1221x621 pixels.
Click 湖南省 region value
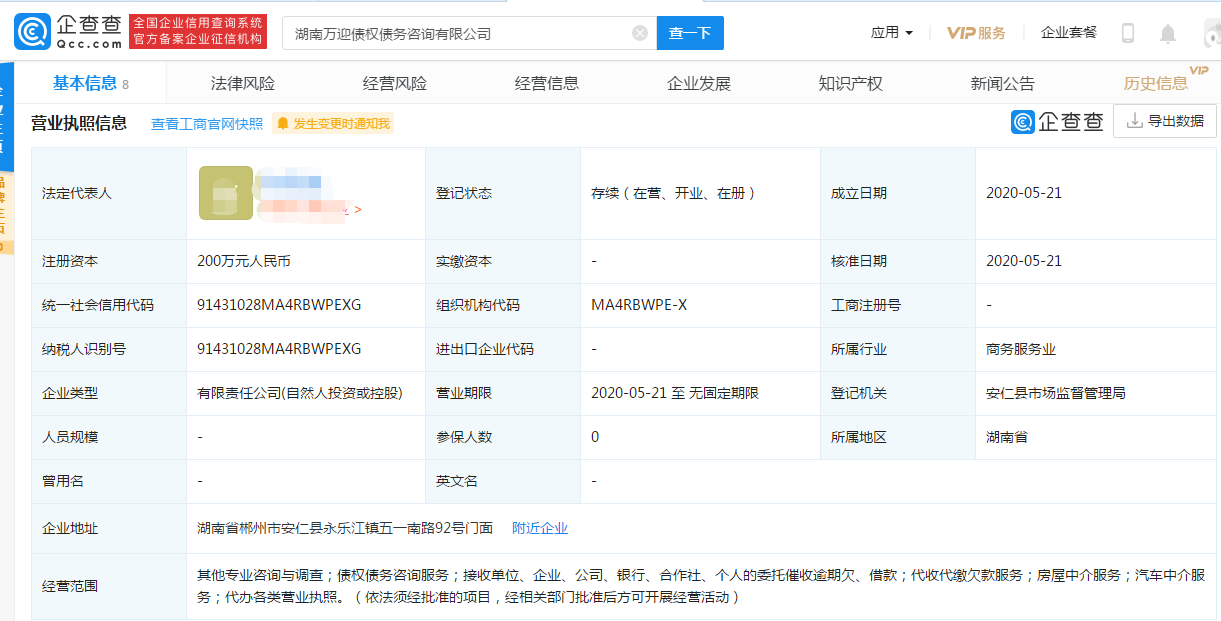(1007, 437)
